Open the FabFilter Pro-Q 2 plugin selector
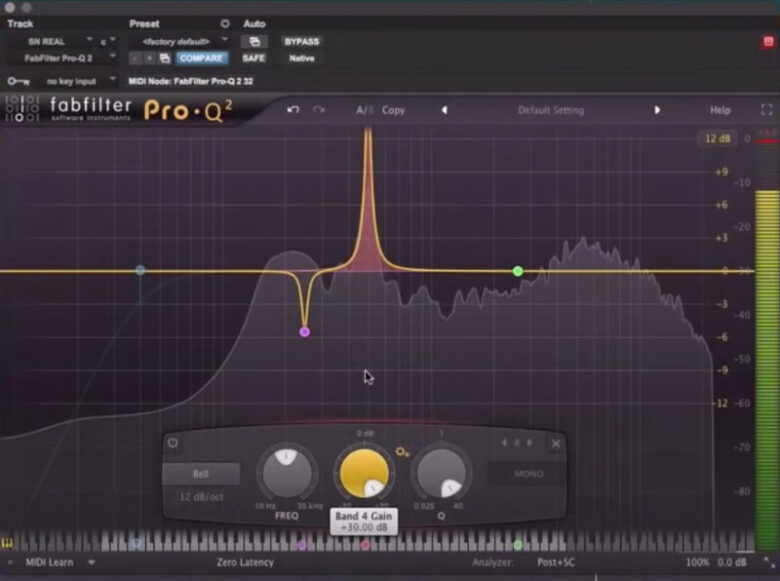The width and height of the screenshot is (780, 581). (63, 58)
